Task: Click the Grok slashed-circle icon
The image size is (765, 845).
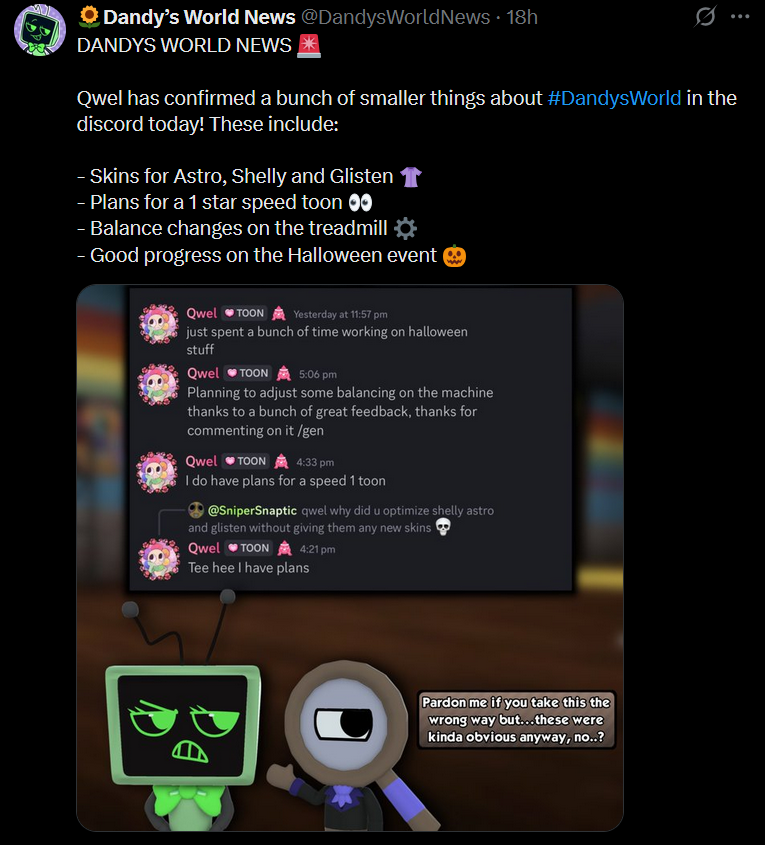Action: click(705, 16)
